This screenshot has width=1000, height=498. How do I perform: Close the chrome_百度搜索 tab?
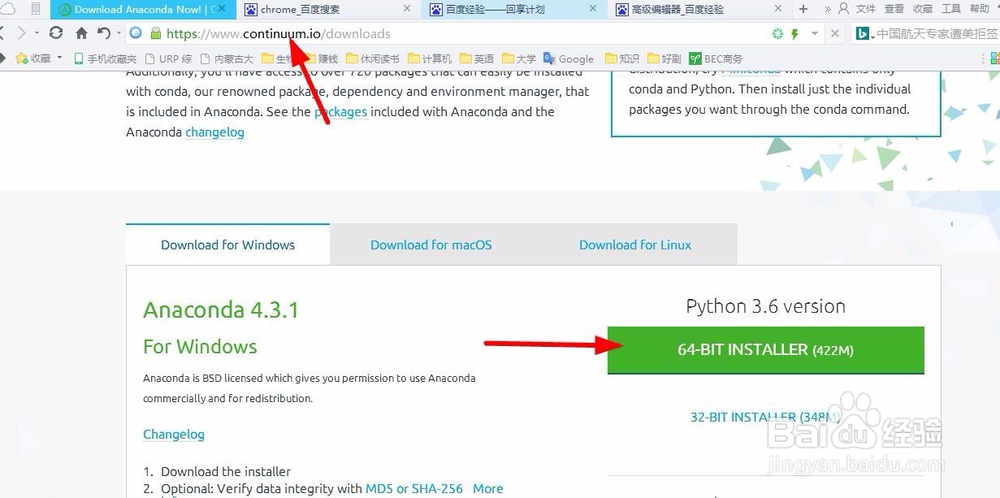(x=408, y=9)
